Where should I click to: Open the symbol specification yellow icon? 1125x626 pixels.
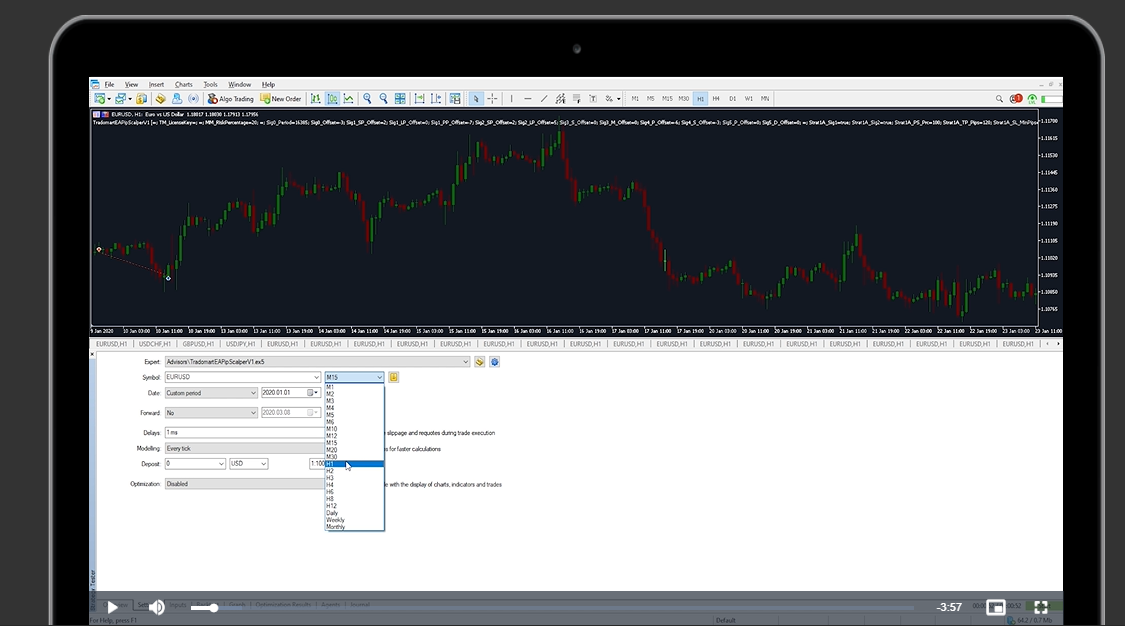(x=394, y=377)
